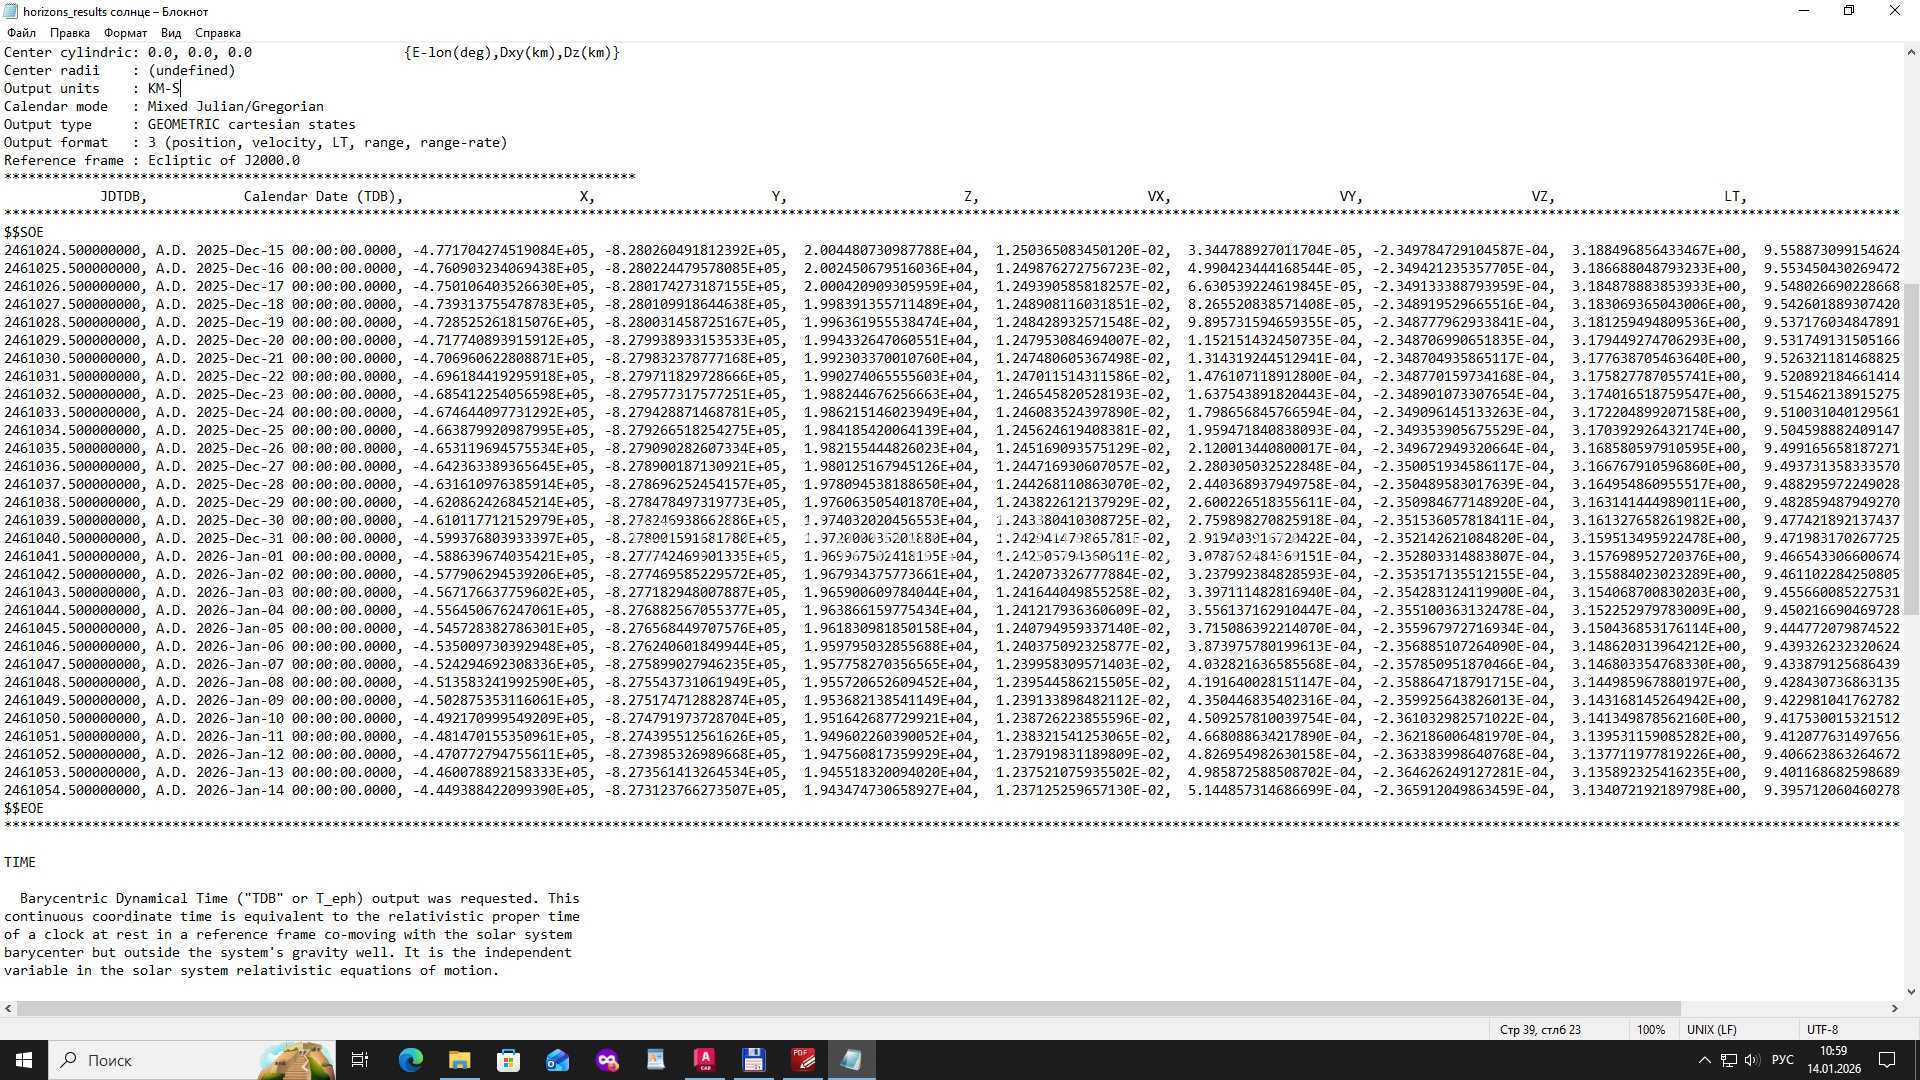
Task: Click the horizontal scrollbar left arrow
Action: click(x=8, y=1008)
